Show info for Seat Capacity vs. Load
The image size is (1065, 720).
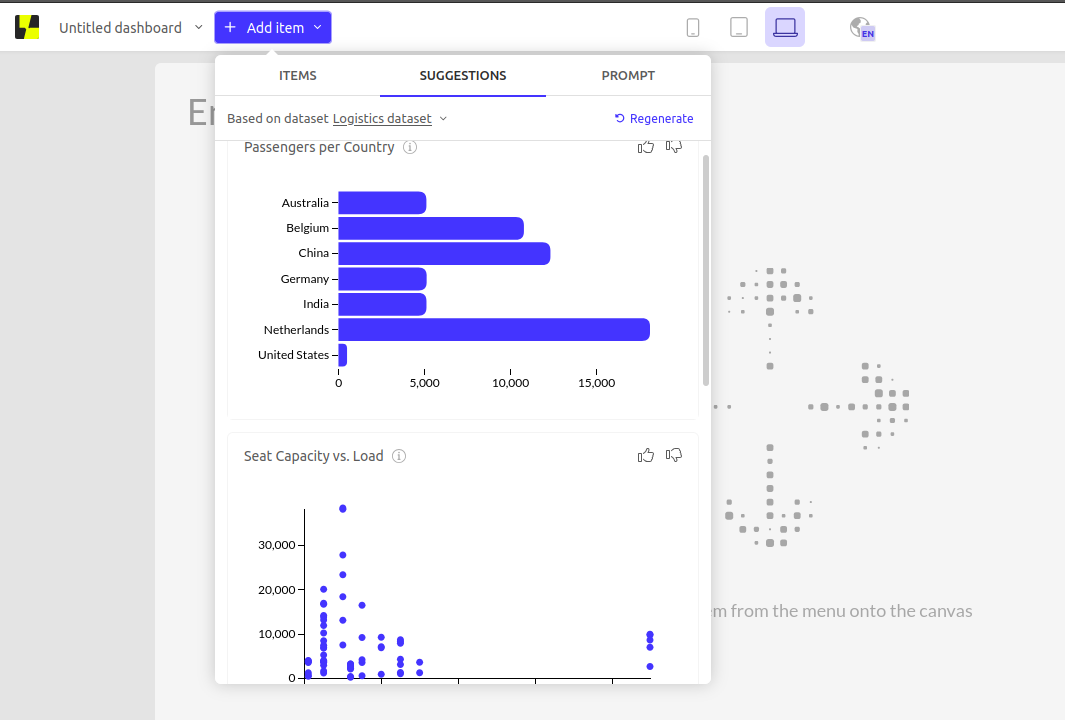coord(399,456)
